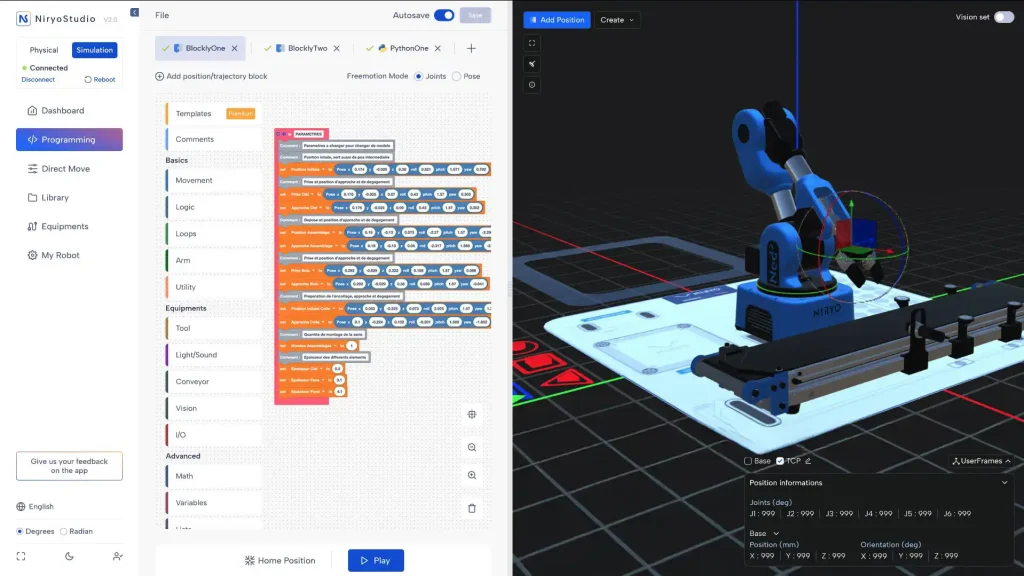
Task: Click the Add Position button
Action: (x=556, y=20)
